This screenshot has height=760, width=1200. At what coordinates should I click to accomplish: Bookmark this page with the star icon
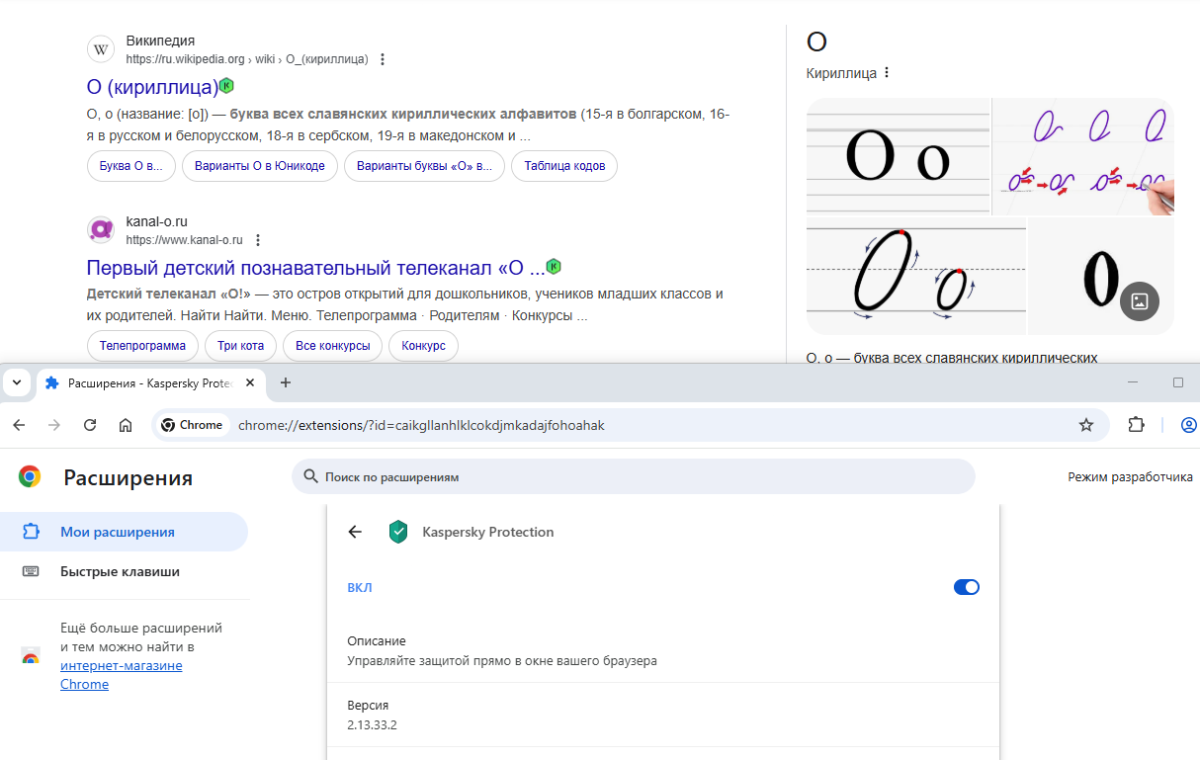click(1086, 425)
